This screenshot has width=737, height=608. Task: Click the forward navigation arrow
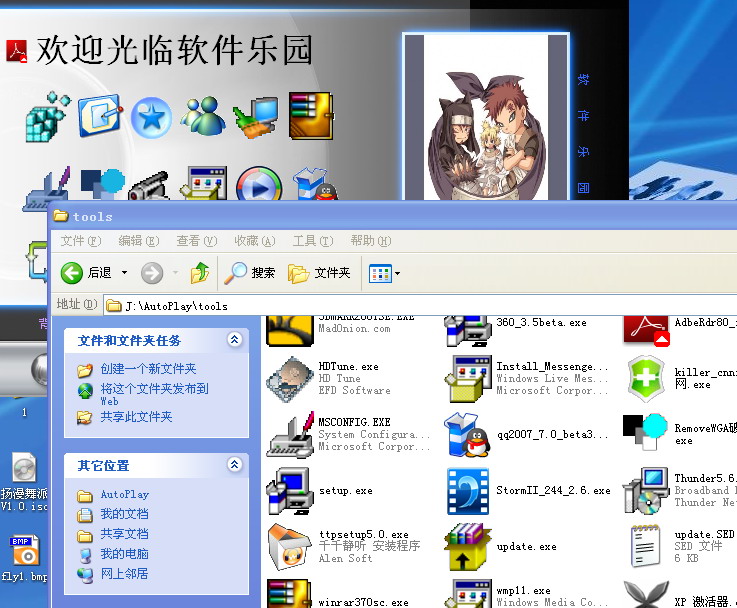[x=152, y=273]
